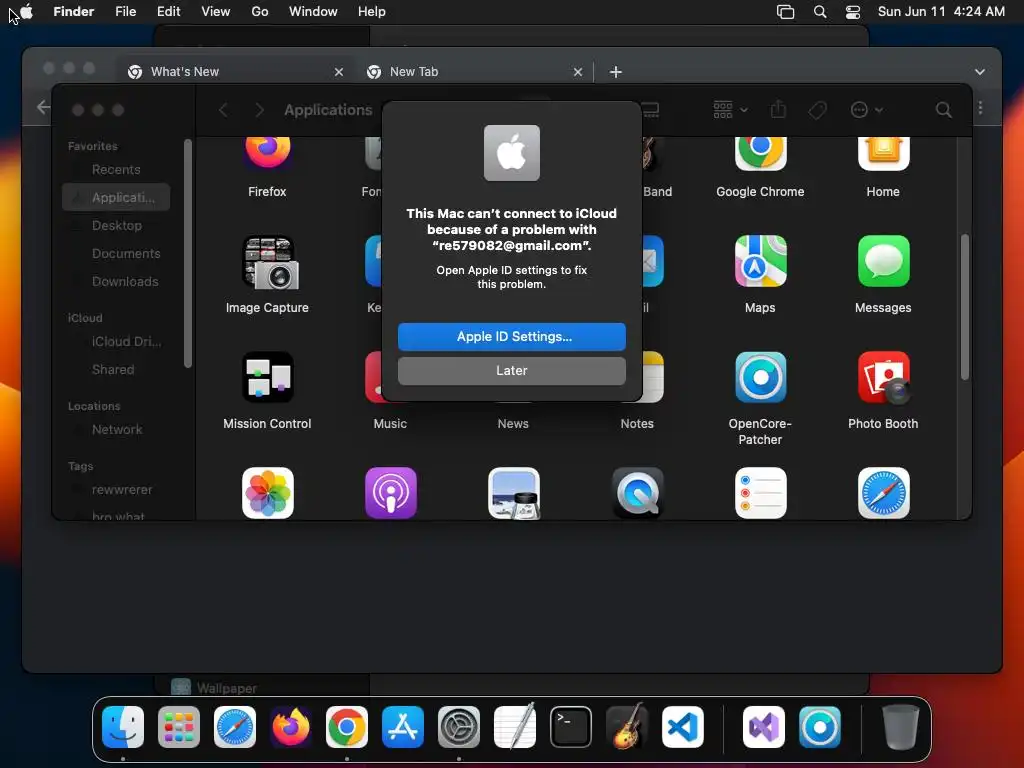Open Launchpad from the Dock

[x=178, y=727]
